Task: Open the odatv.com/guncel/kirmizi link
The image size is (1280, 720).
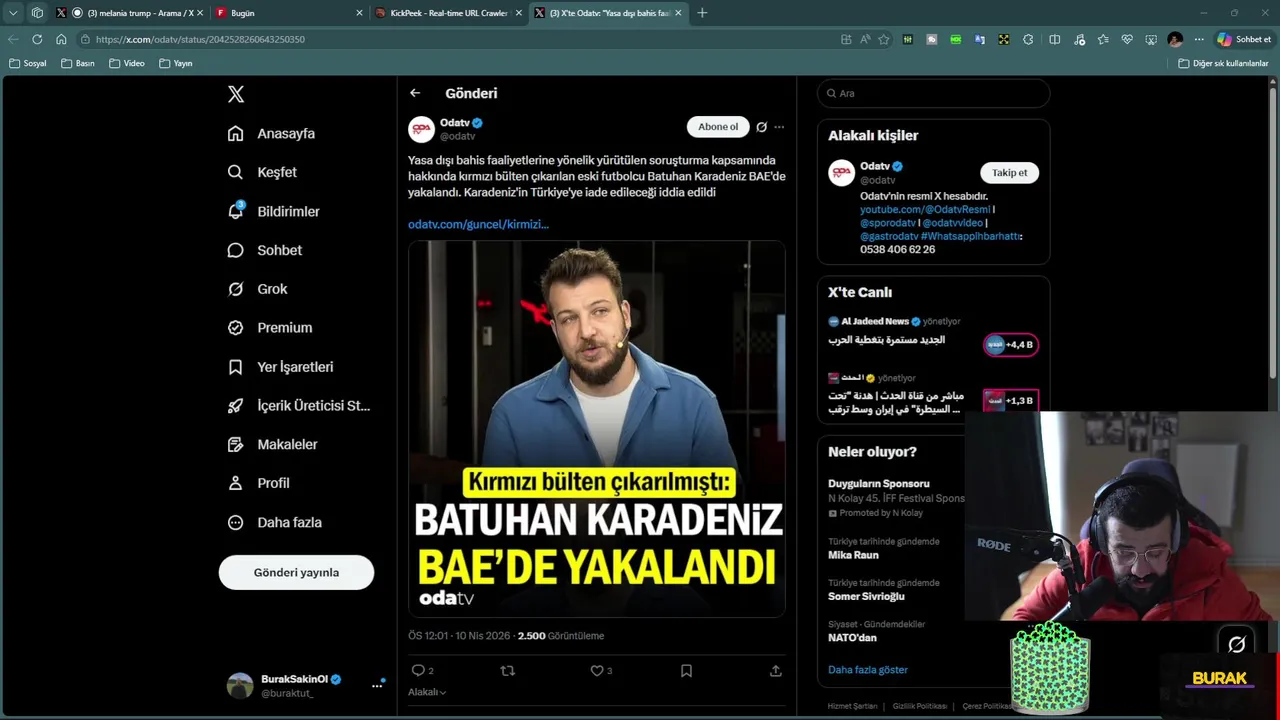Action: [x=478, y=224]
